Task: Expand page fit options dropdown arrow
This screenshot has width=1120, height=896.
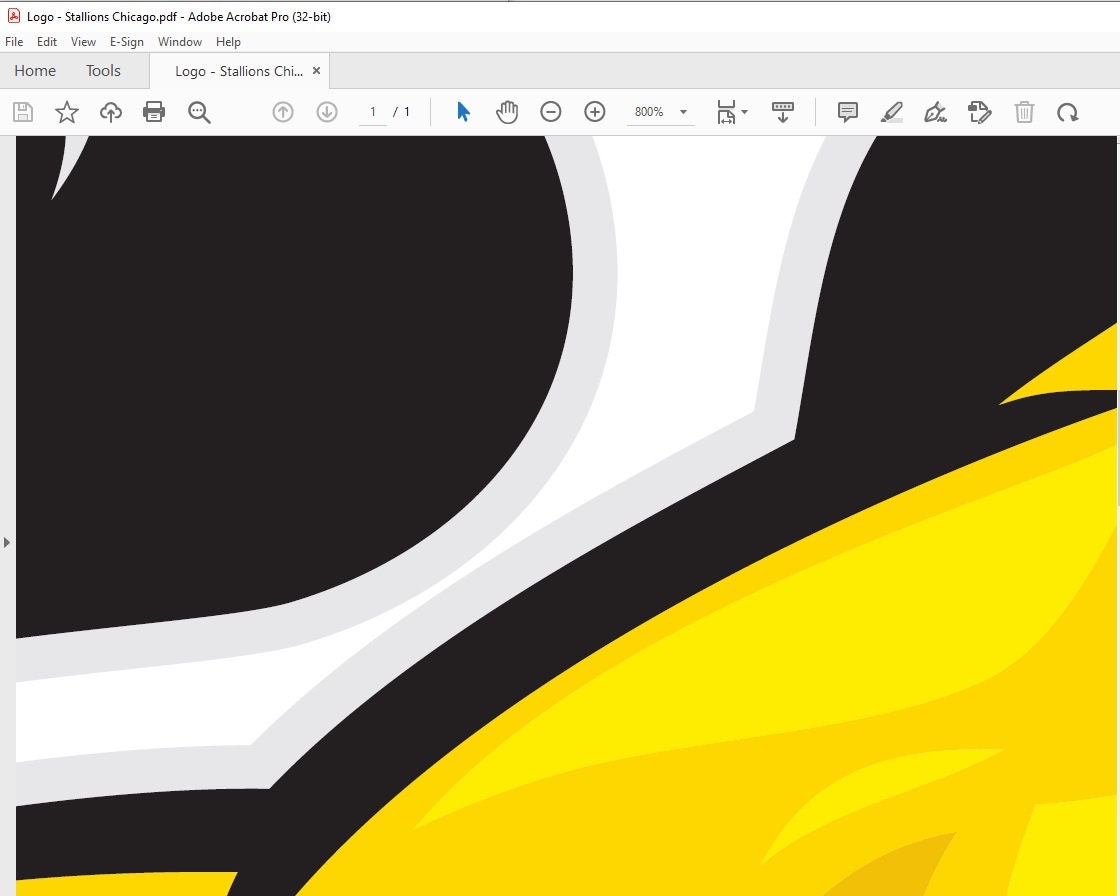Action: pos(745,112)
